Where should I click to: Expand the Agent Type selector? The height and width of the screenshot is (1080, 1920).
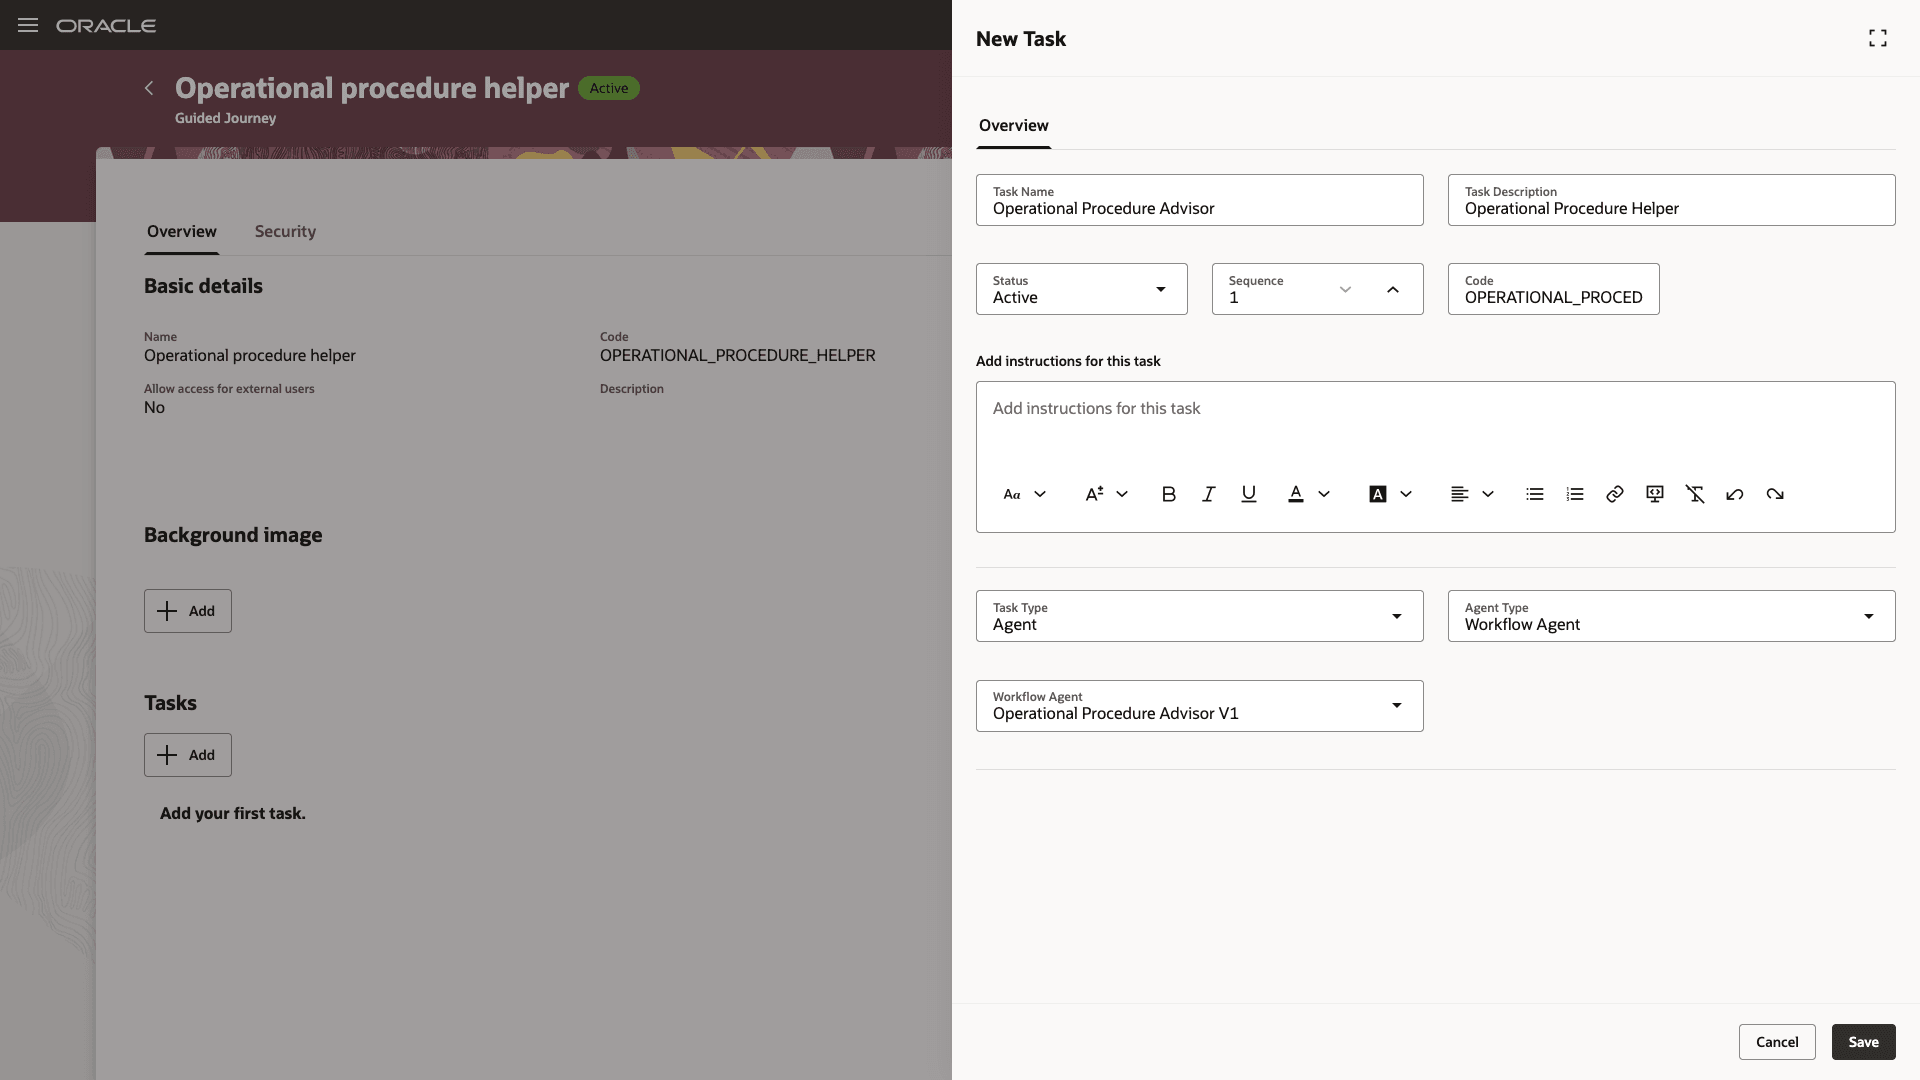click(x=1869, y=616)
